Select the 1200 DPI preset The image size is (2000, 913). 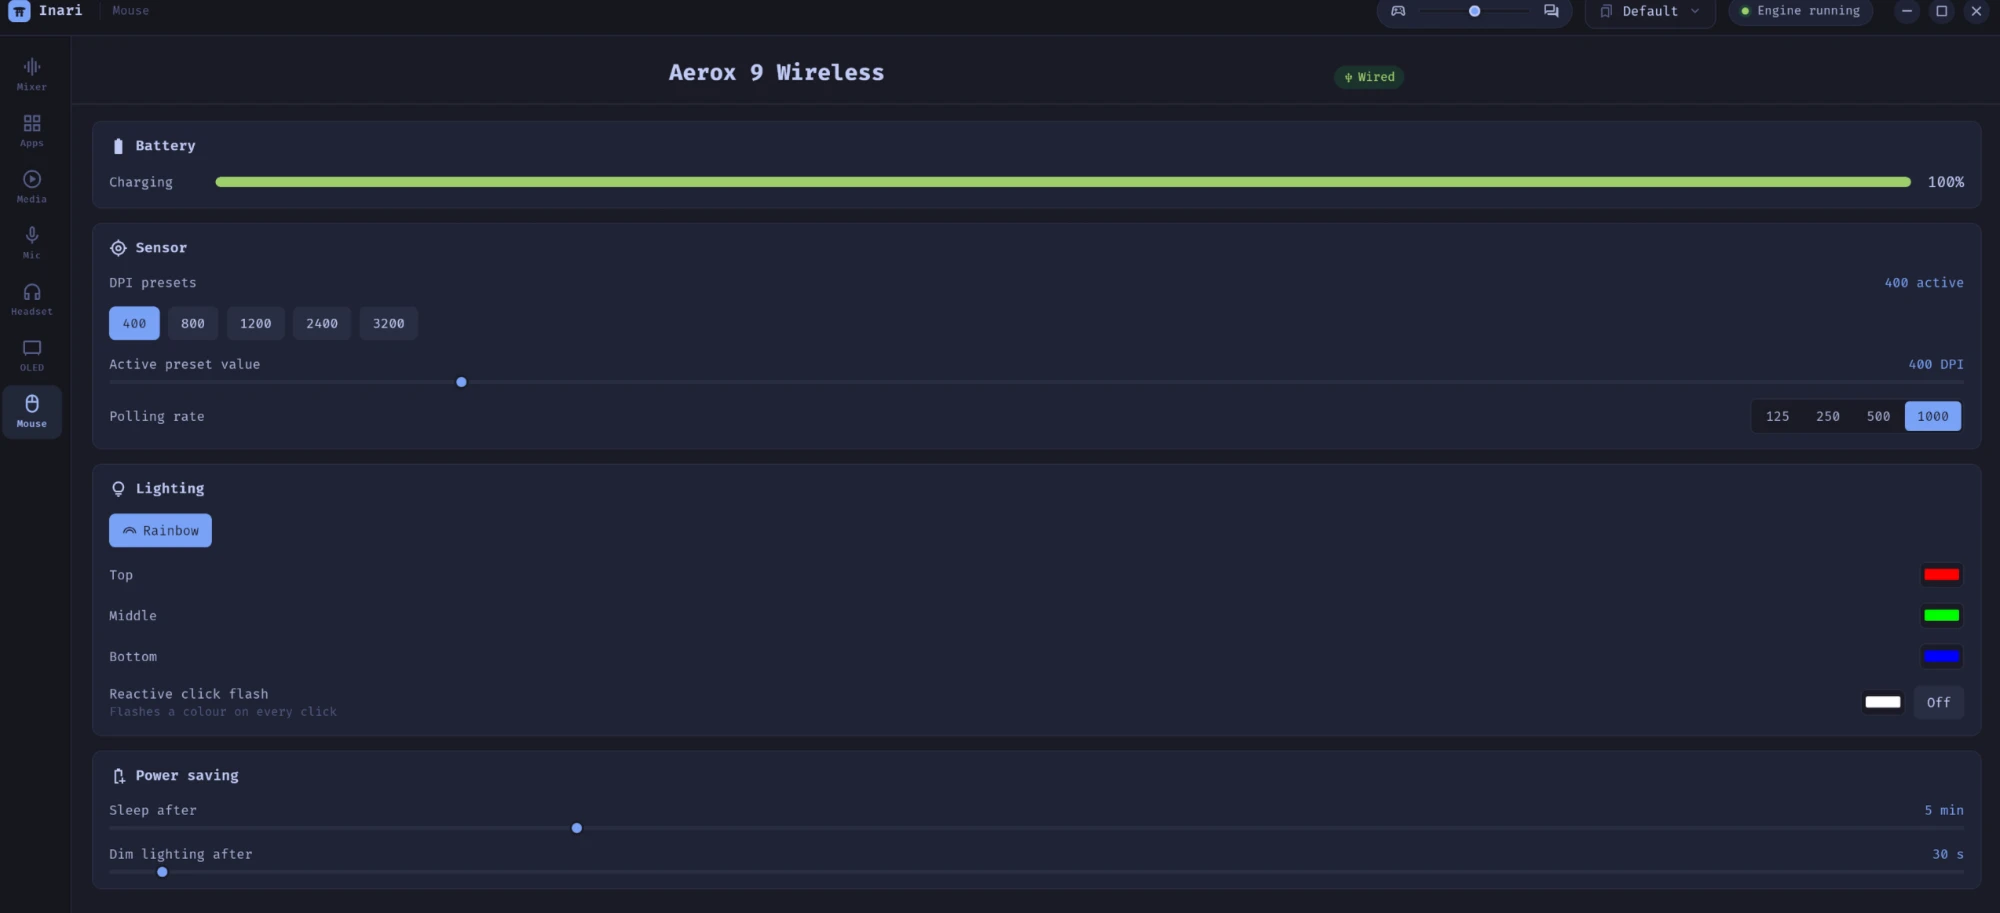click(x=256, y=323)
